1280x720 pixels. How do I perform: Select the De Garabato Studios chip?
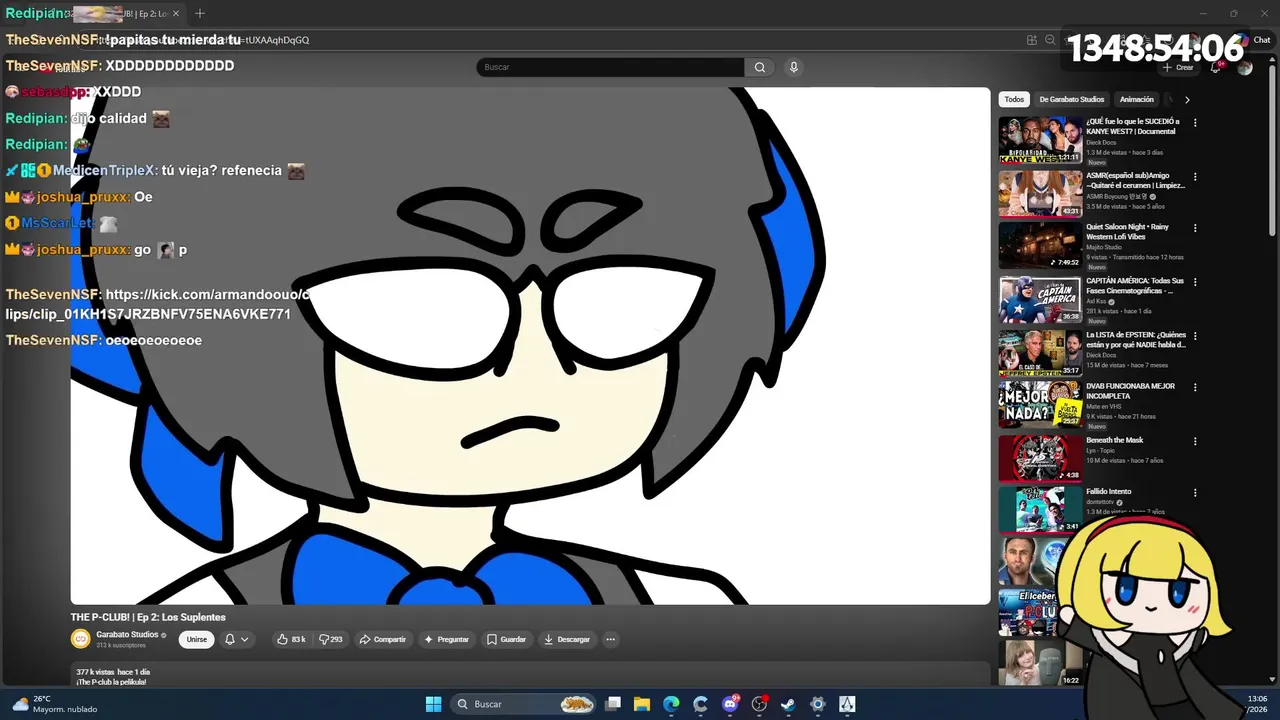(x=1072, y=99)
